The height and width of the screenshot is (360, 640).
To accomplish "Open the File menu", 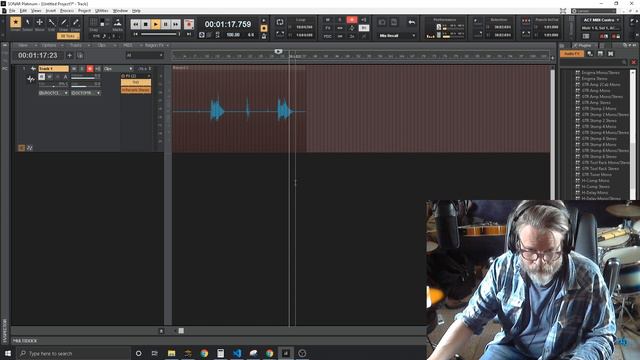I will click(x=12, y=11).
